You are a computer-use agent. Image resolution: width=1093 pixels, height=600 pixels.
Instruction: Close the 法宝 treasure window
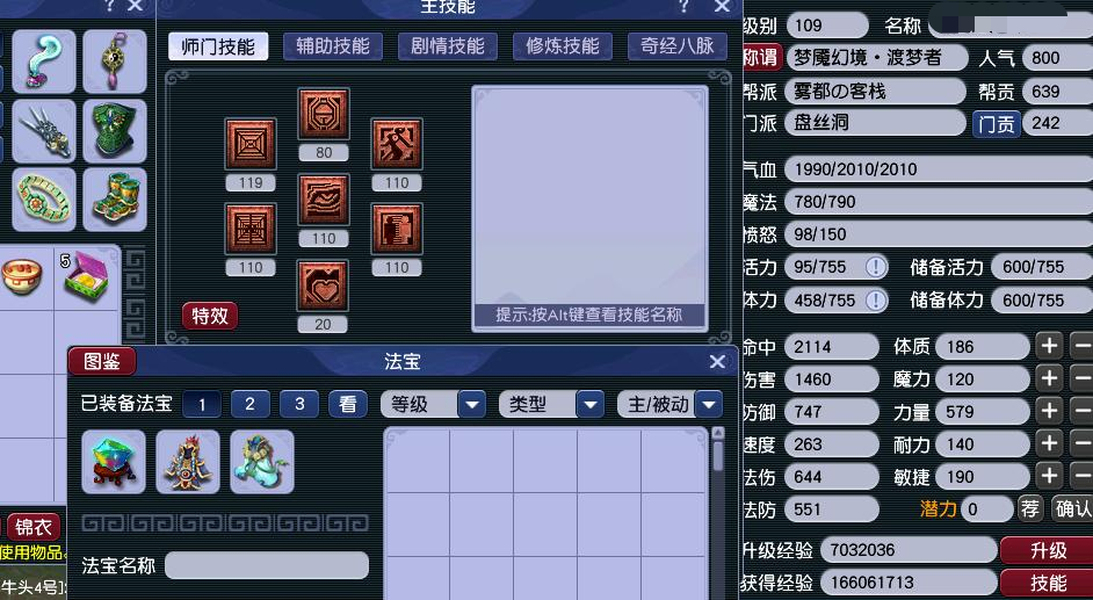coord(717,362)
